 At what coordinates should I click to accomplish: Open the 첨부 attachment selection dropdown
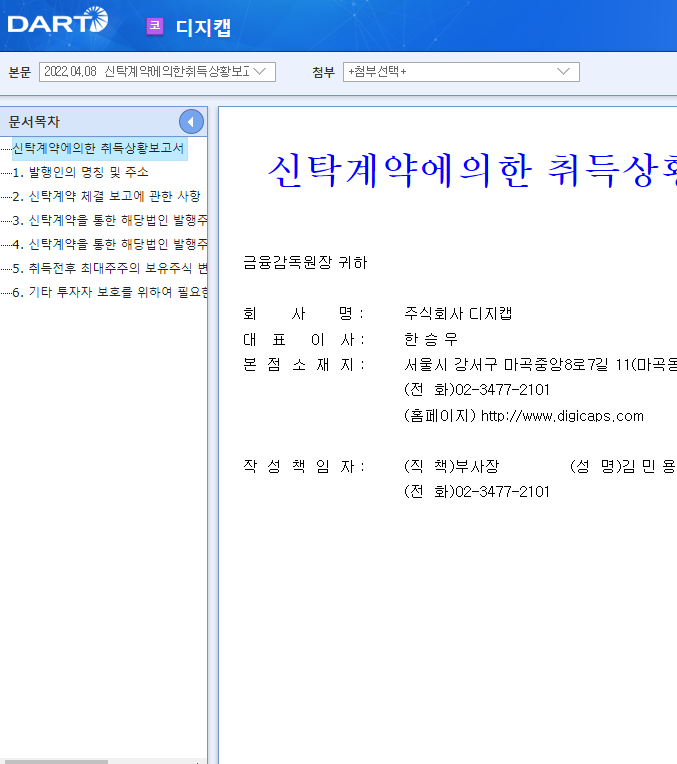click(x=461, y=72)
